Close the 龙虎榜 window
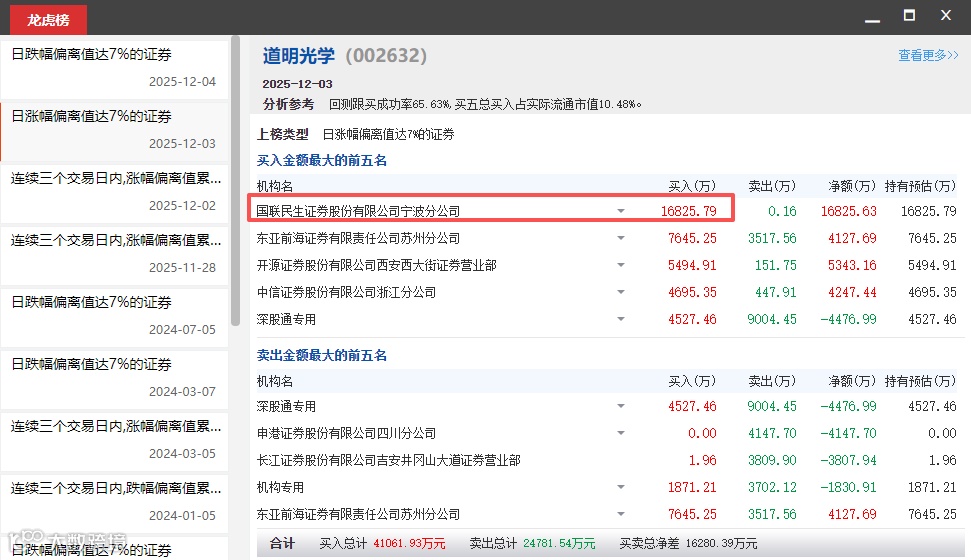 946,15
